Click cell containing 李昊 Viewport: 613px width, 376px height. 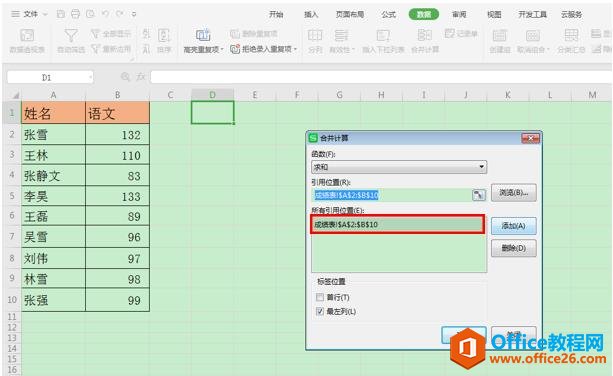pyautogui.click(x=53, y=196)
